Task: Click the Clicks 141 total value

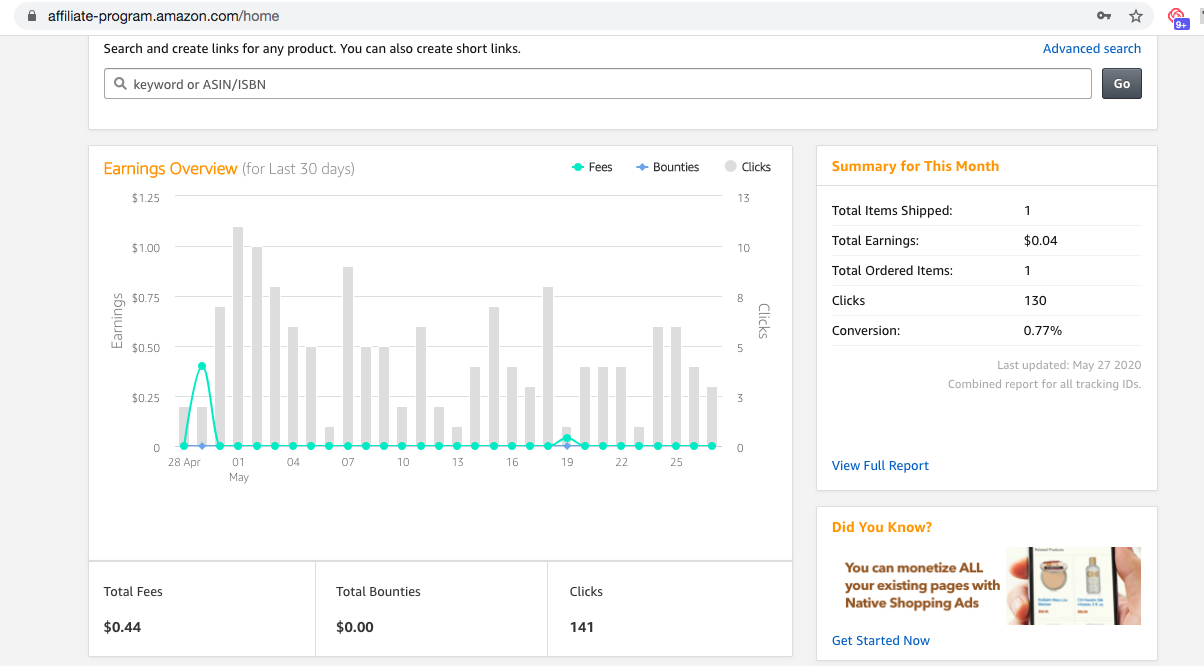Action: [x=582, y=627]
